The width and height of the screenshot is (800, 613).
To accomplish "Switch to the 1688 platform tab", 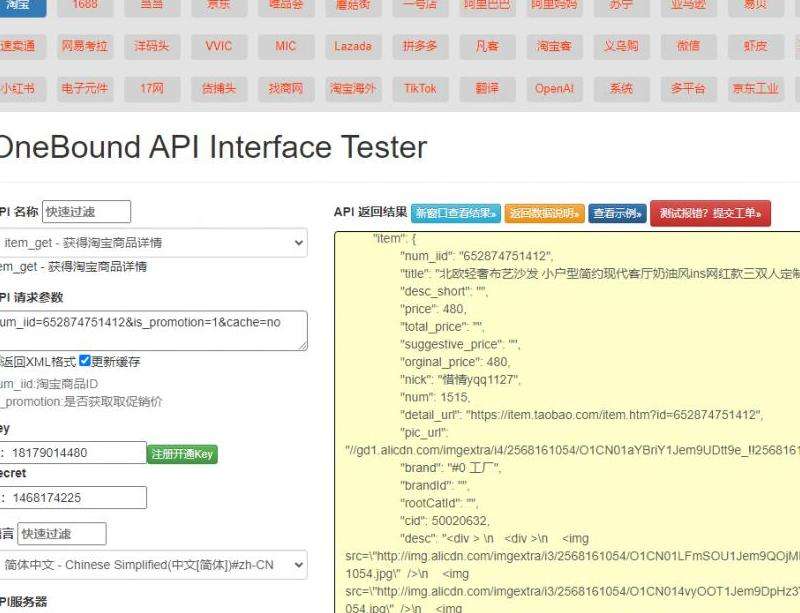I will [x=85, y=6].
